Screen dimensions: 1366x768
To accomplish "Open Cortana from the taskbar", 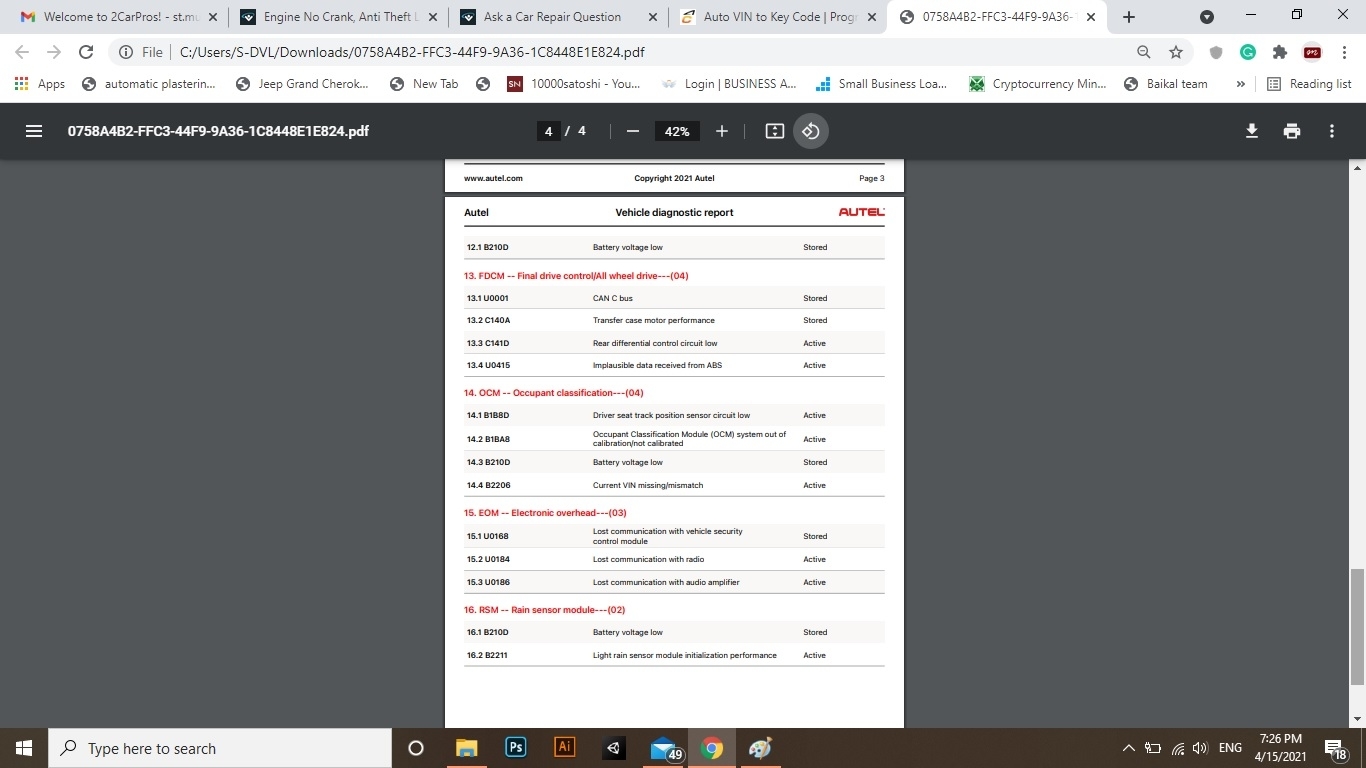I will point(416,748).
